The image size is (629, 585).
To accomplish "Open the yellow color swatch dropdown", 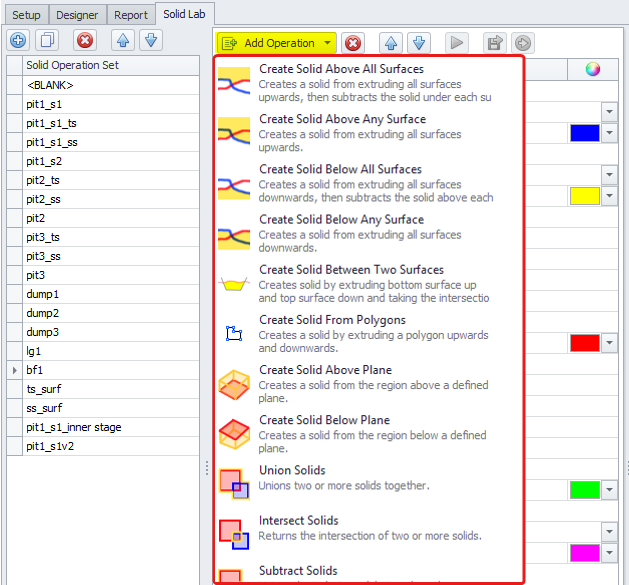I will [x=609, y=196].
